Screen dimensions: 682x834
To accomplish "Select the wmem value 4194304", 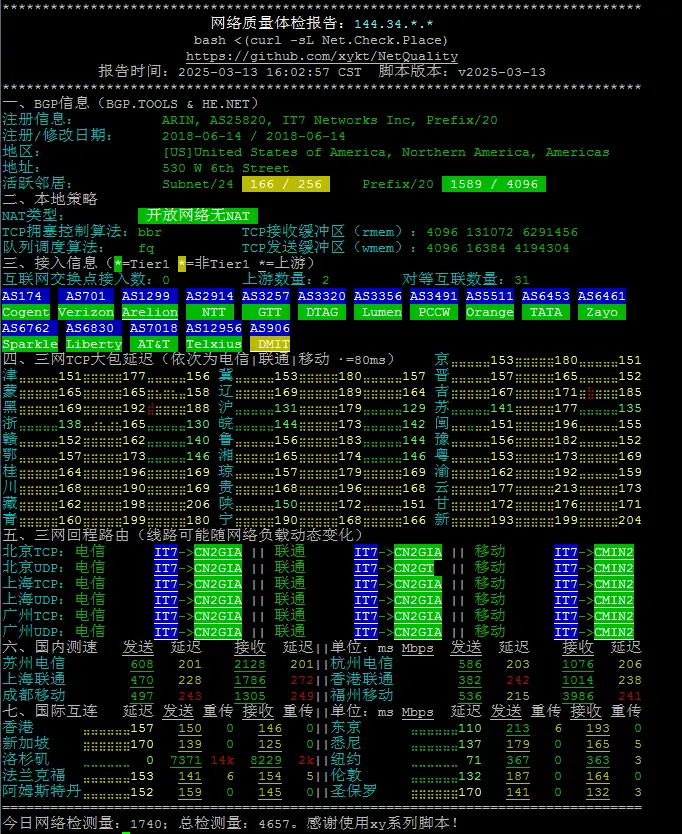I will point(542,248).
